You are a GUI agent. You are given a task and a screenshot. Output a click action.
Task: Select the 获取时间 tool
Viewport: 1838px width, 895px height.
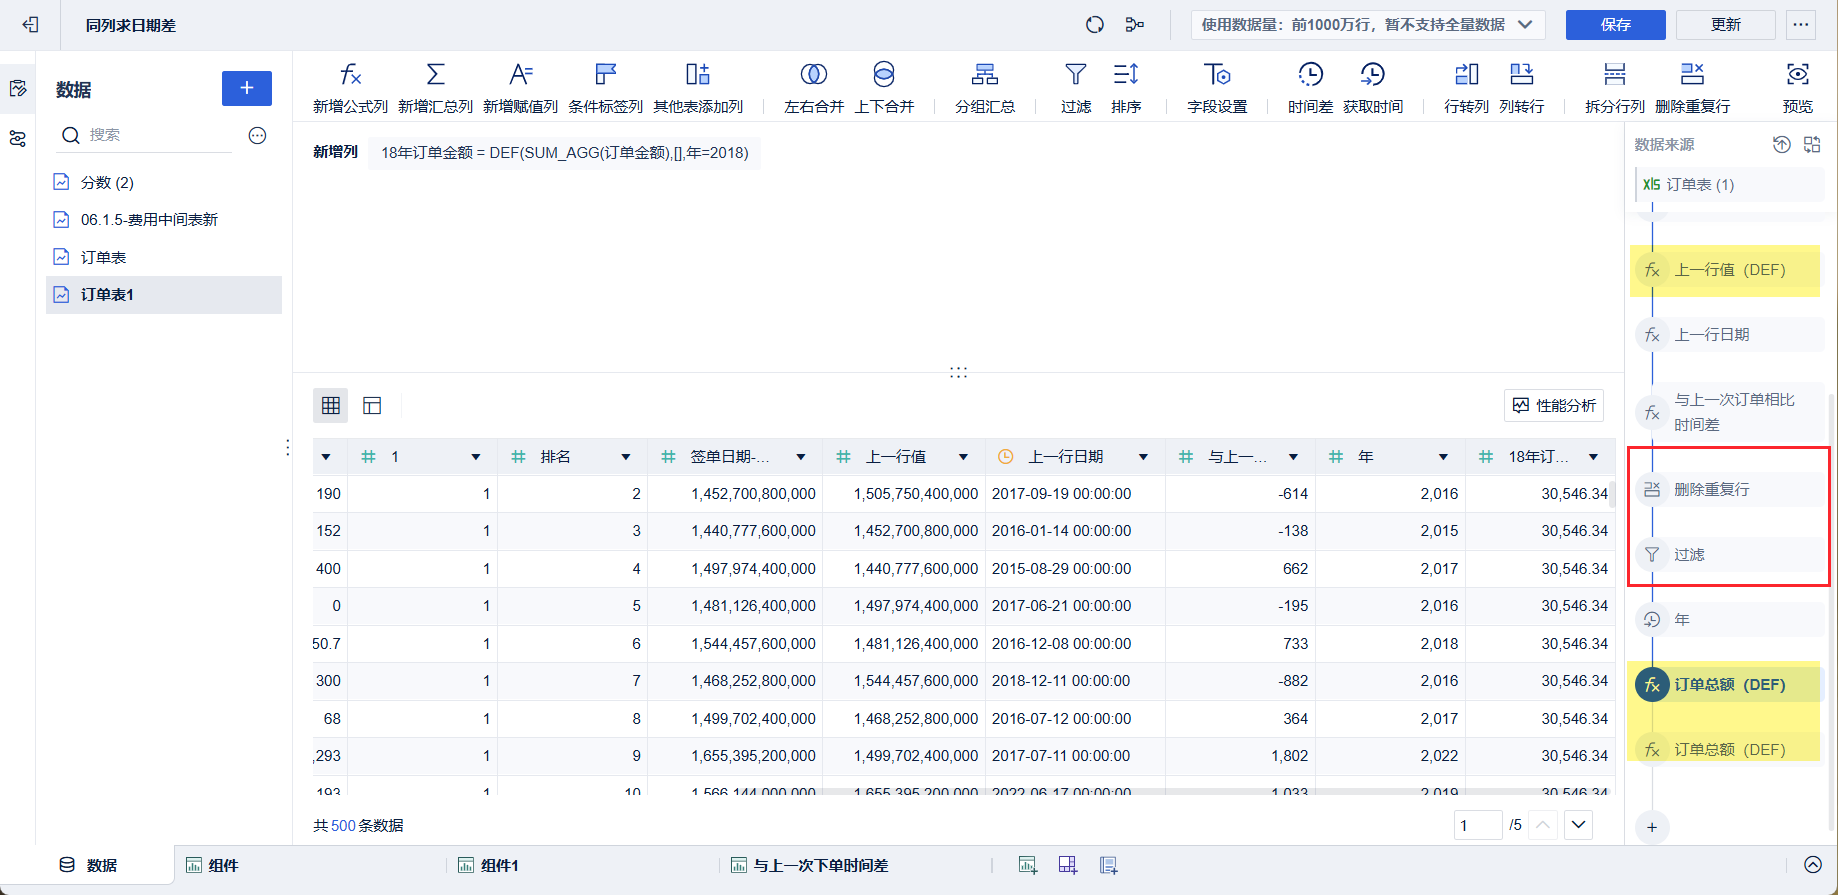[1373, 87]
